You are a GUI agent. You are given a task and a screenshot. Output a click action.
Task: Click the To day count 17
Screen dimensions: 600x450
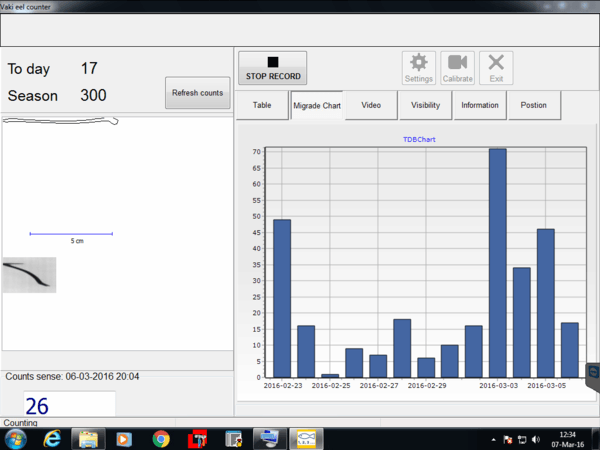tap(89, 68)
